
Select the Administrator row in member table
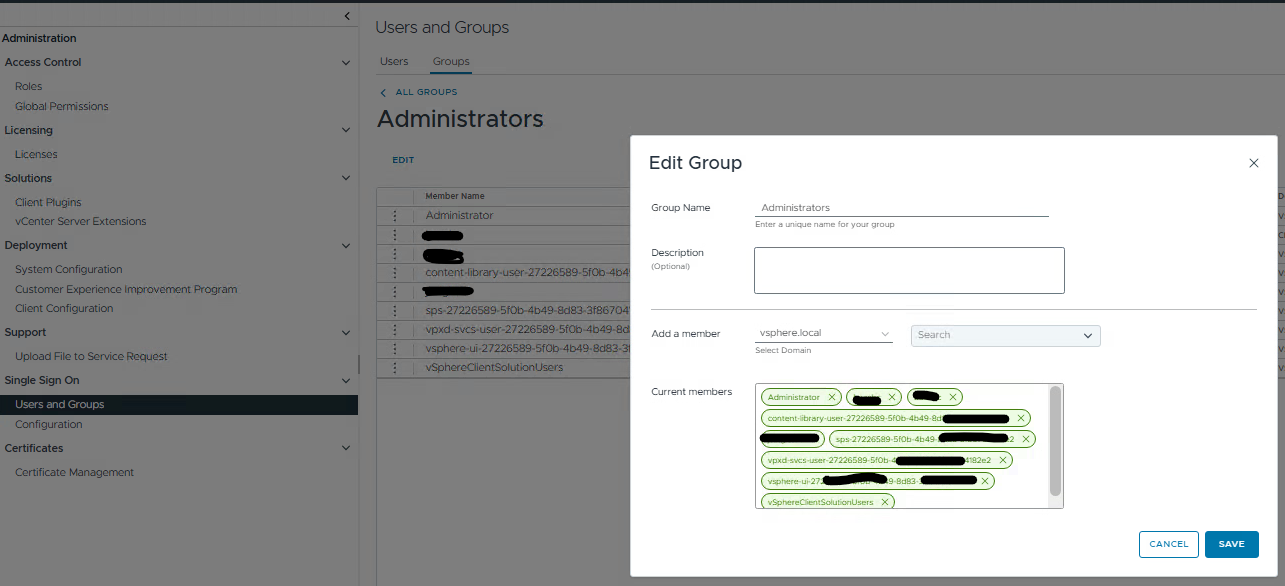503,215
